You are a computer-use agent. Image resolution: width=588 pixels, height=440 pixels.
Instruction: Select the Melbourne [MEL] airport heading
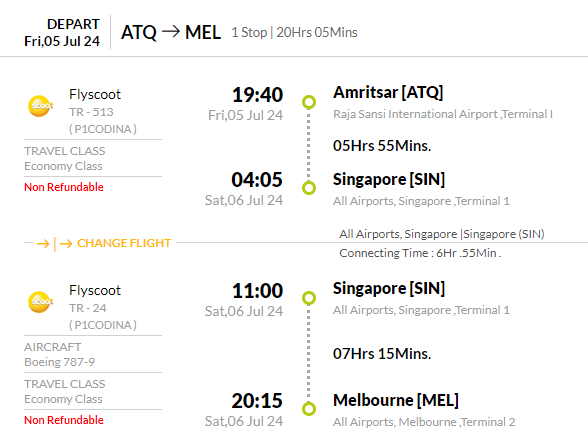[396, 400]
